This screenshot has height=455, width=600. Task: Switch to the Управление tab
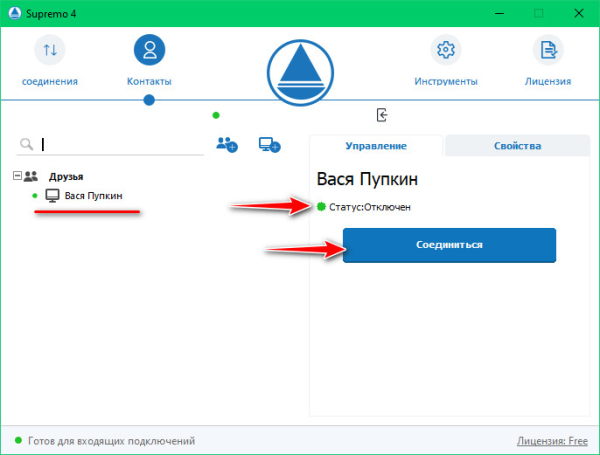[x=376, y=146]
